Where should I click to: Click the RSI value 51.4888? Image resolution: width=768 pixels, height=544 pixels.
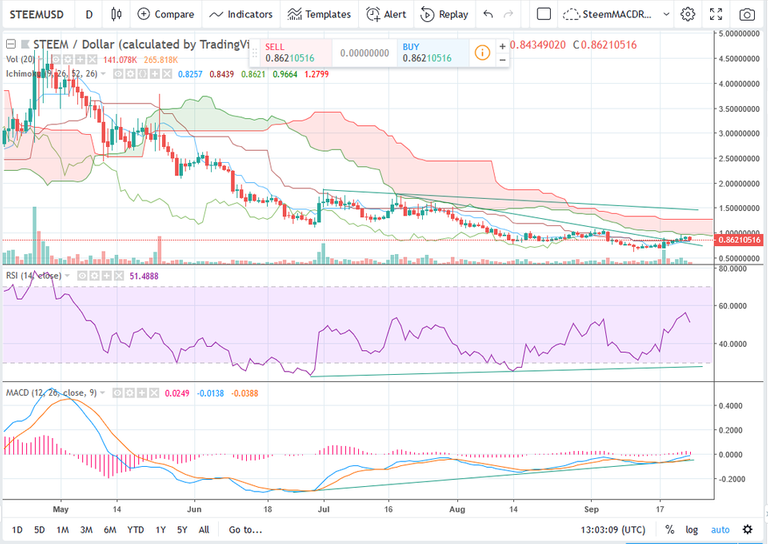[x=144, y=276]
